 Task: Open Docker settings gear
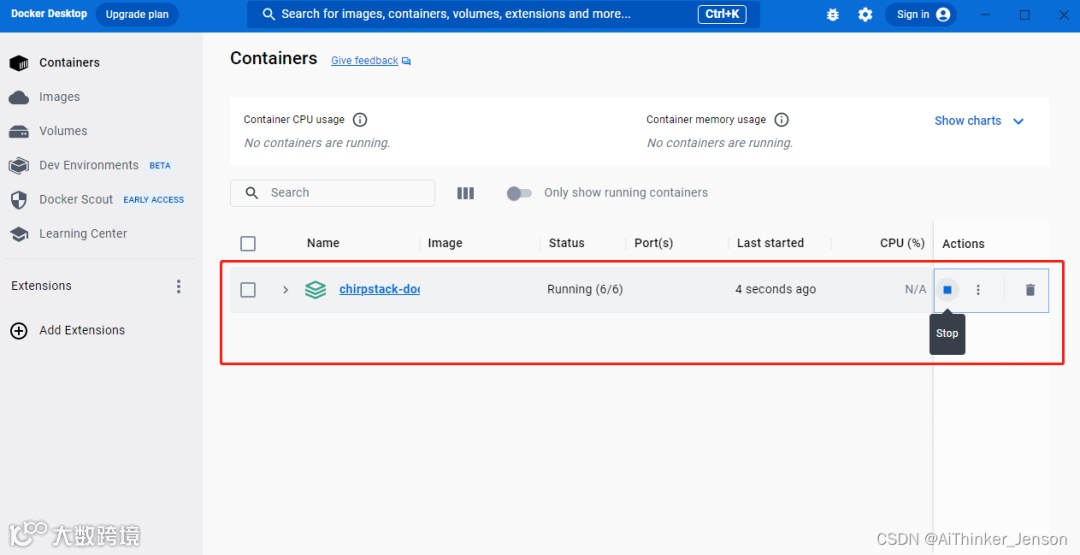pos(865,14)
